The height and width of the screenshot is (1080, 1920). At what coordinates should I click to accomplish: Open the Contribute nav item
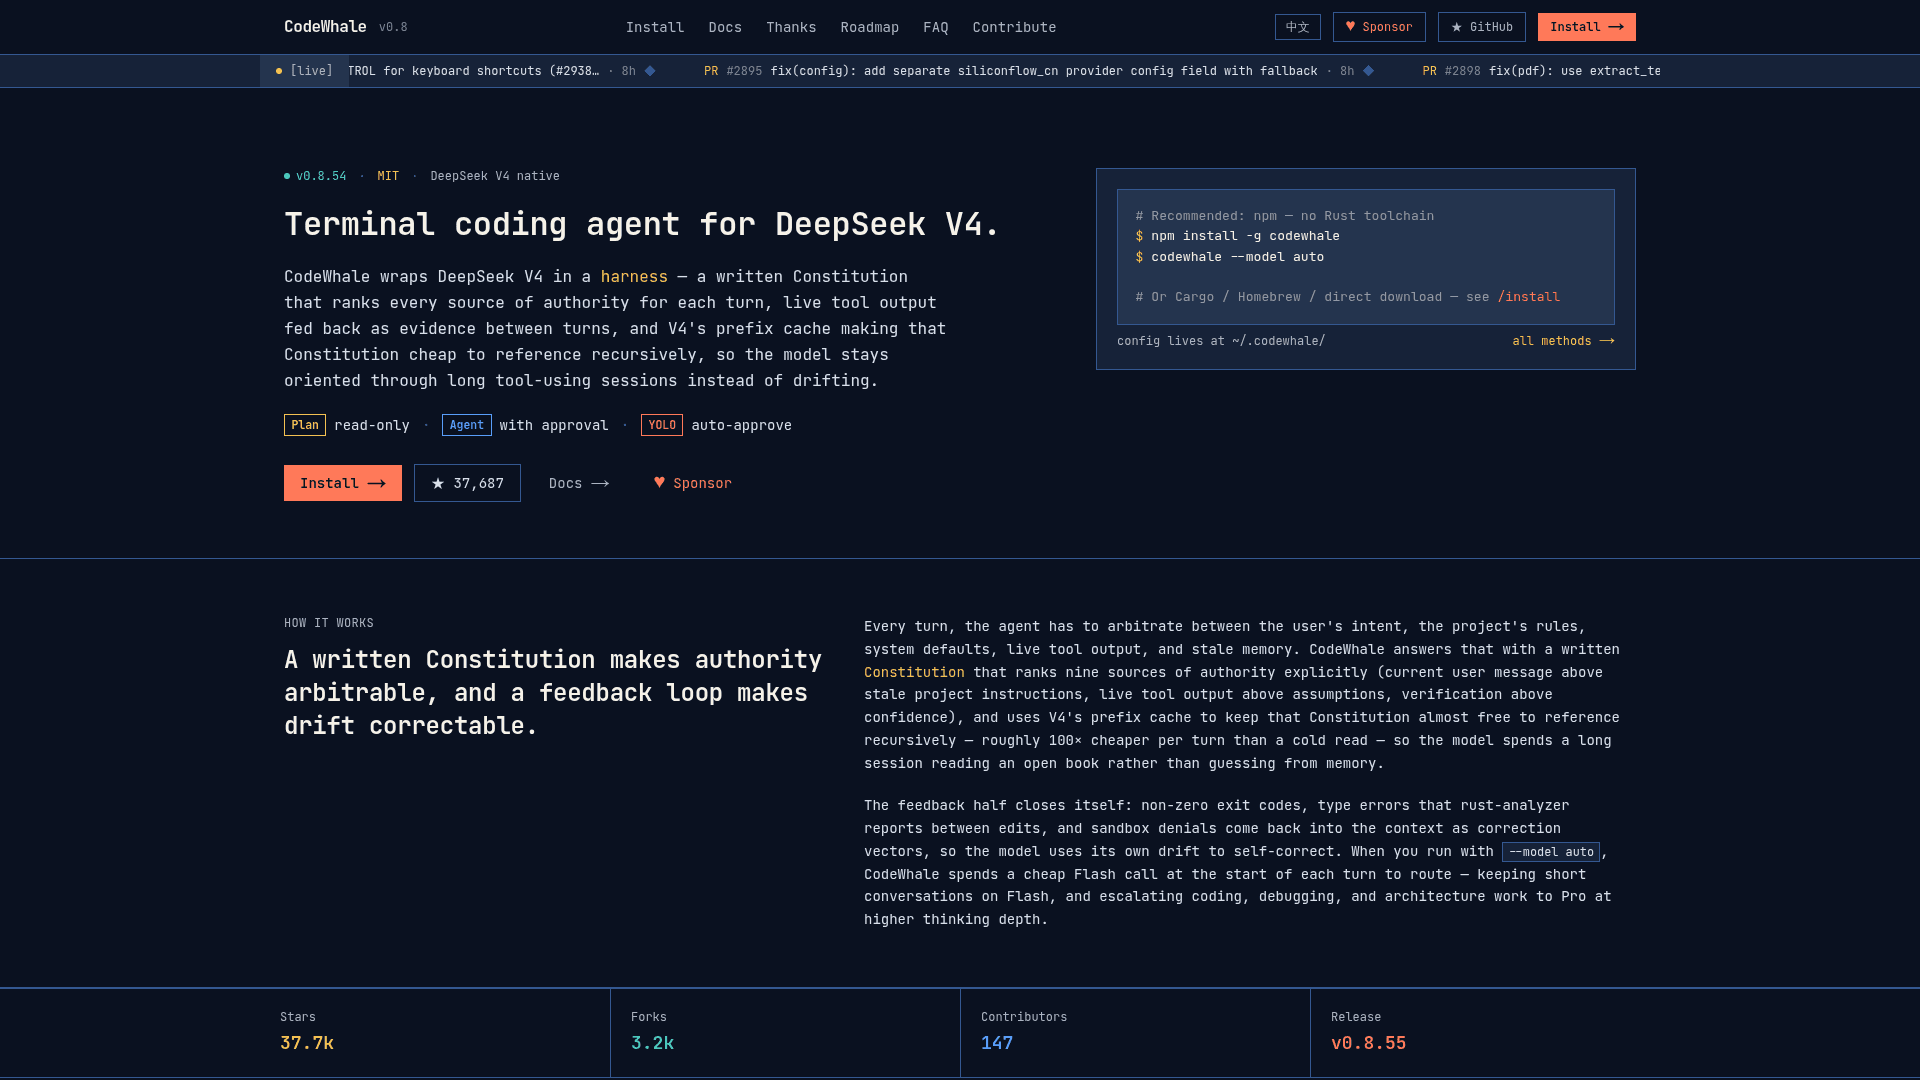[x=1014, y=27]
